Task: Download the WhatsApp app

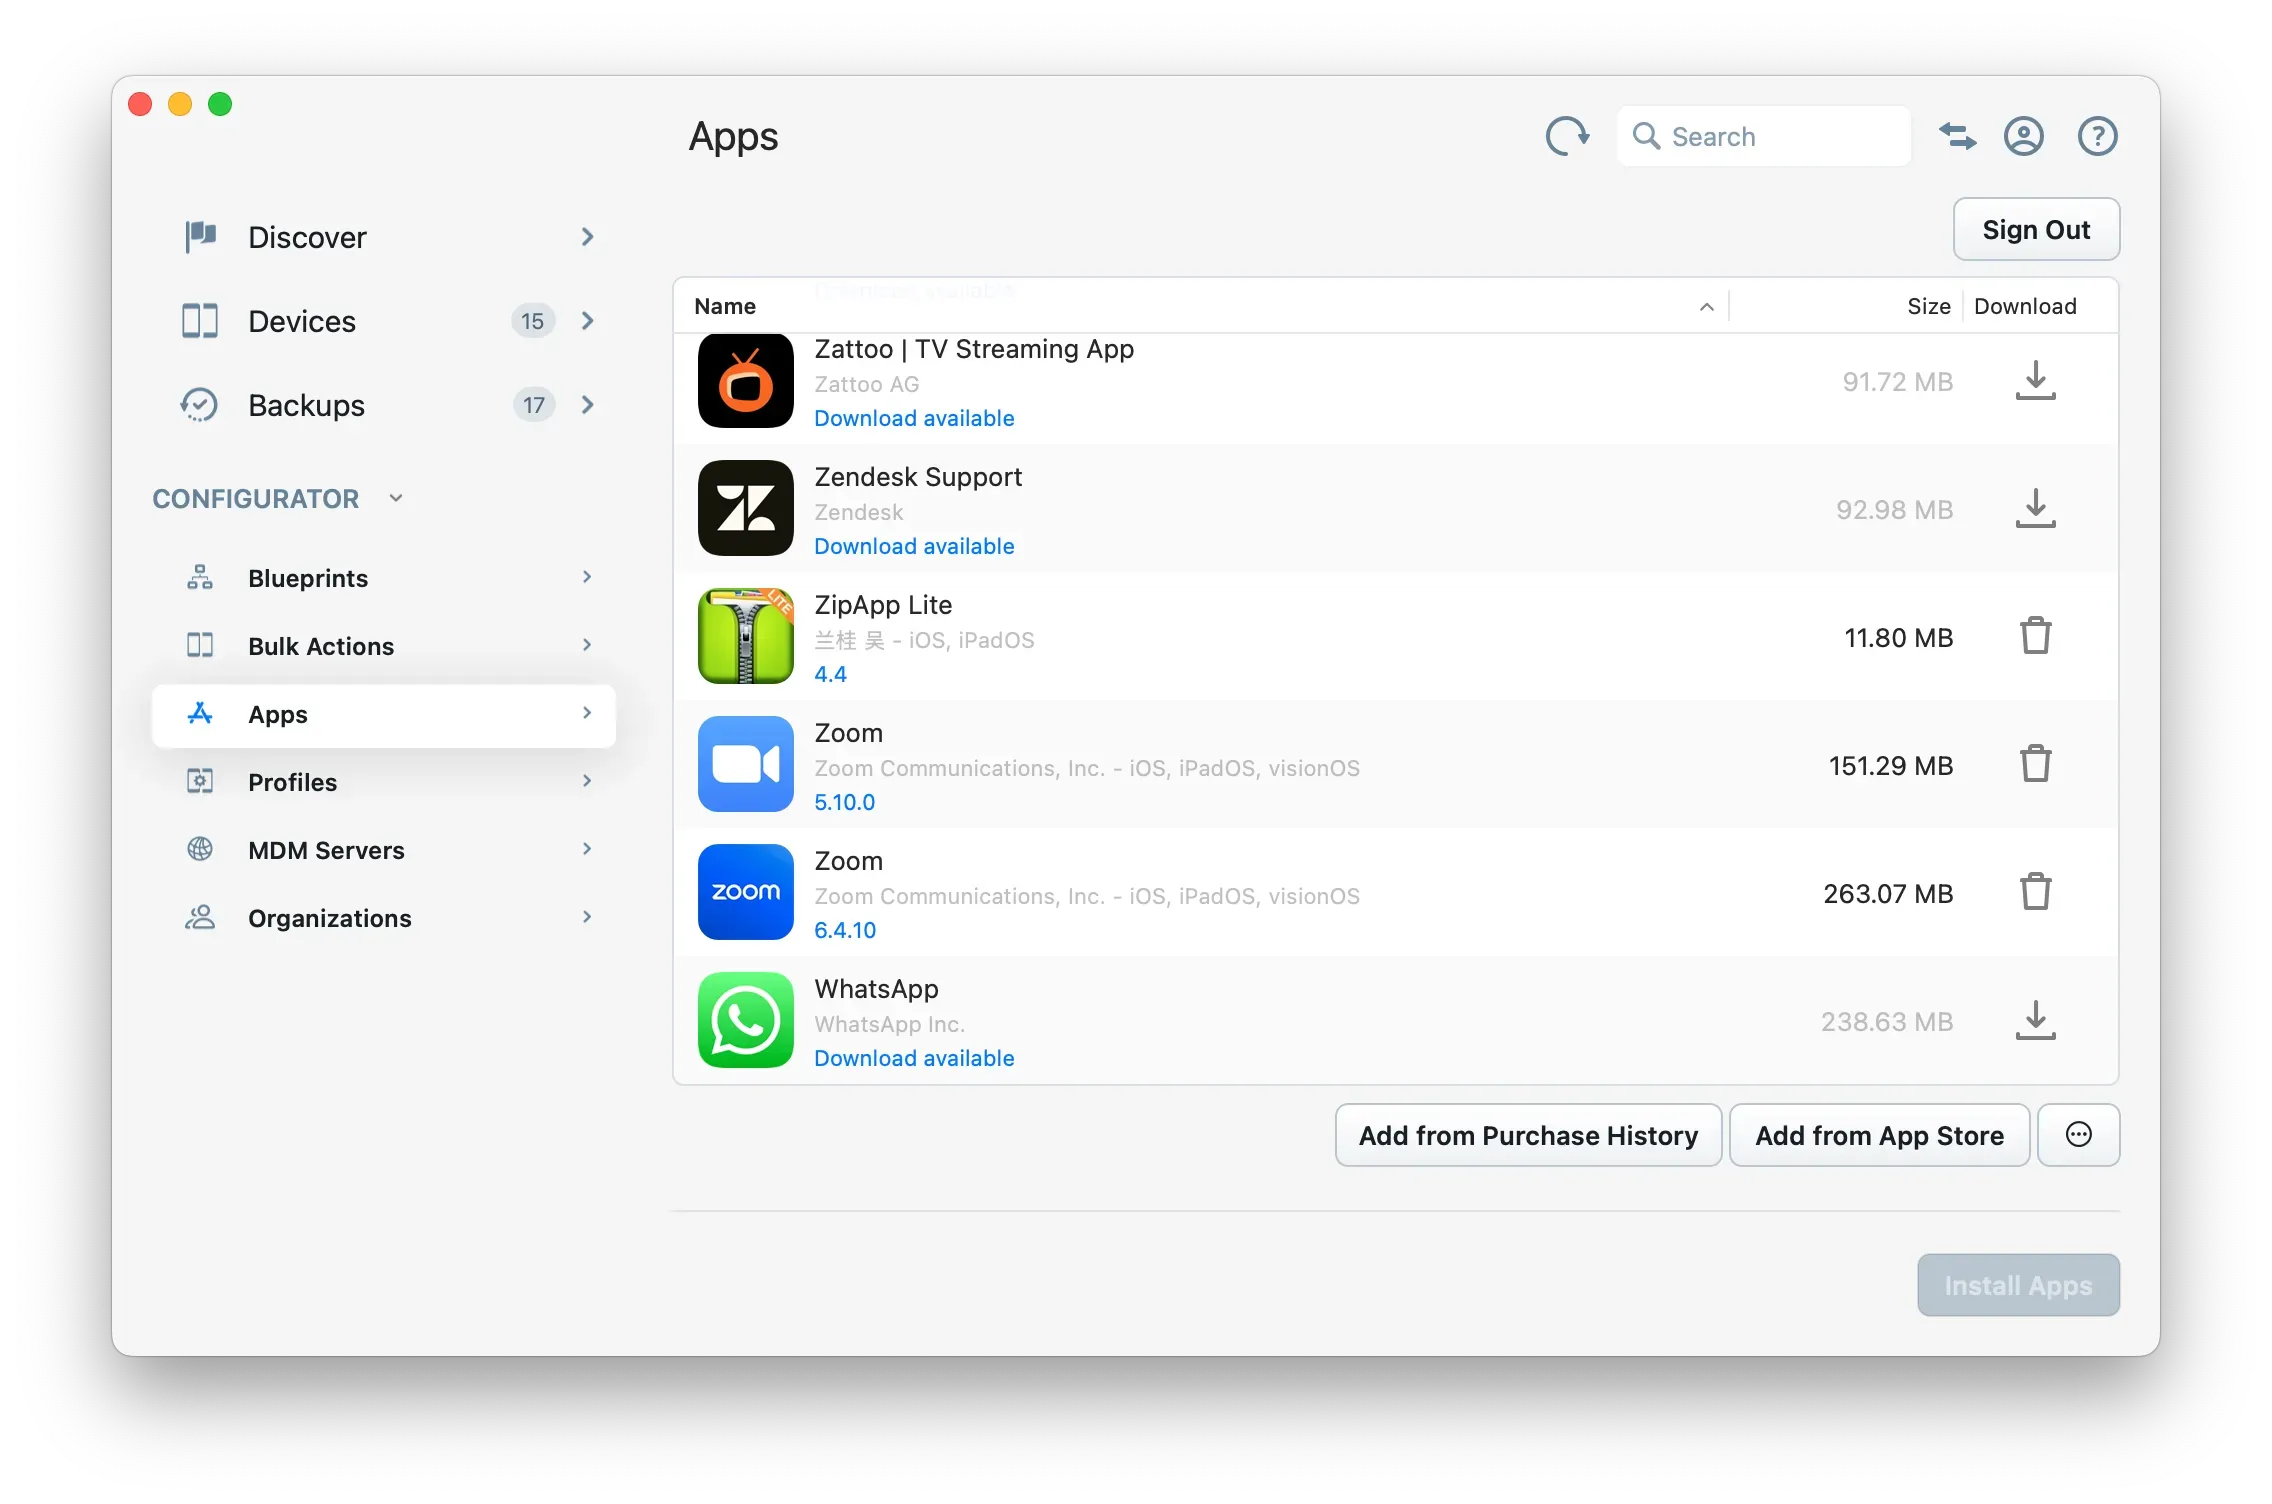Action: coord(2036,1020)
